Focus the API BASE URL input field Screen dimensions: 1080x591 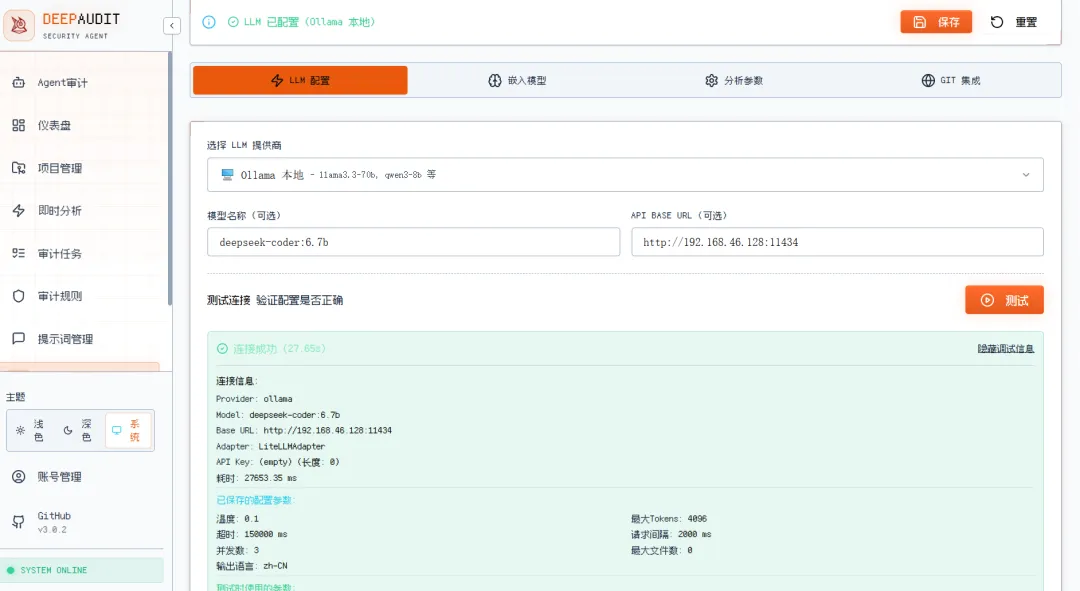coord(837,242)
